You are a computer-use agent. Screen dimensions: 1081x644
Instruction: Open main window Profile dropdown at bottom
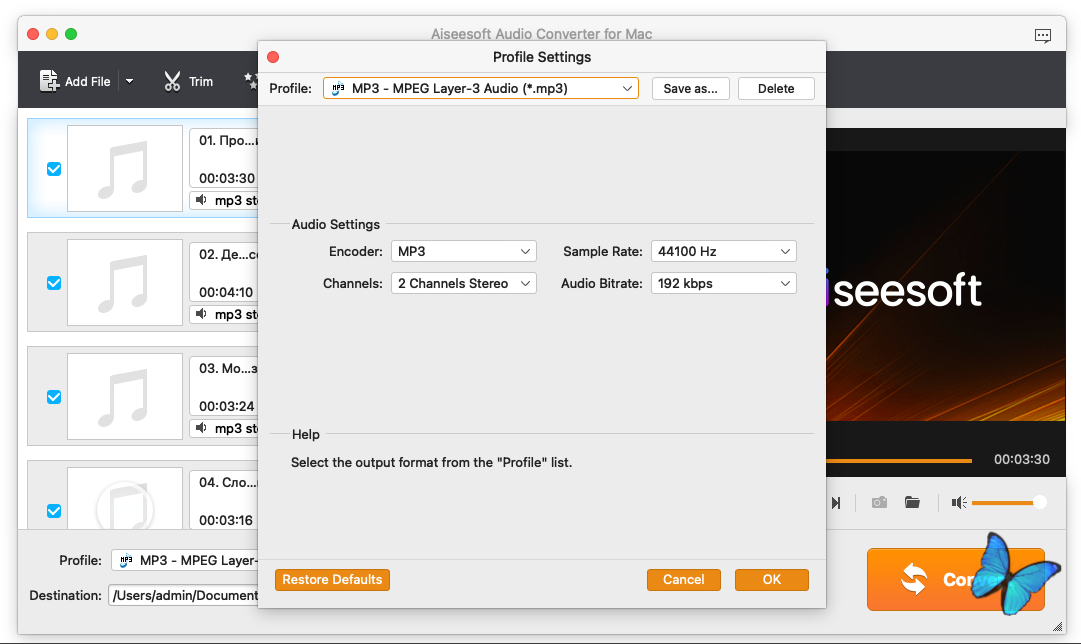pyautogui.click(x=185, y=561)
